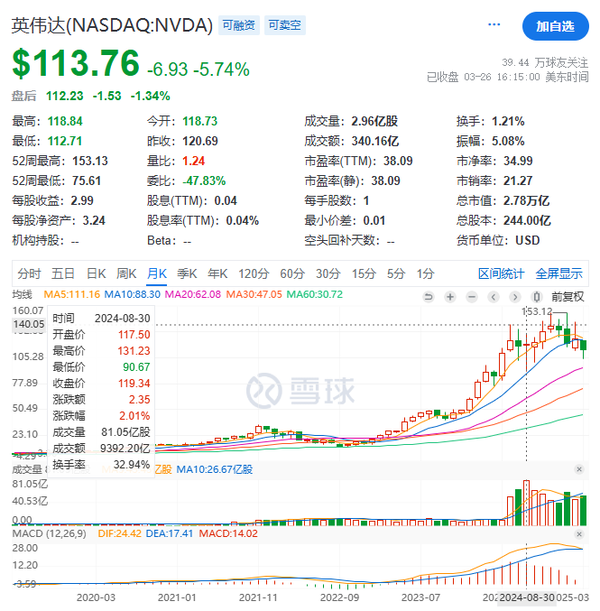Switch to the 日K chart tab
The width and height of the screenshot is (600, 611).
point(96,273)
